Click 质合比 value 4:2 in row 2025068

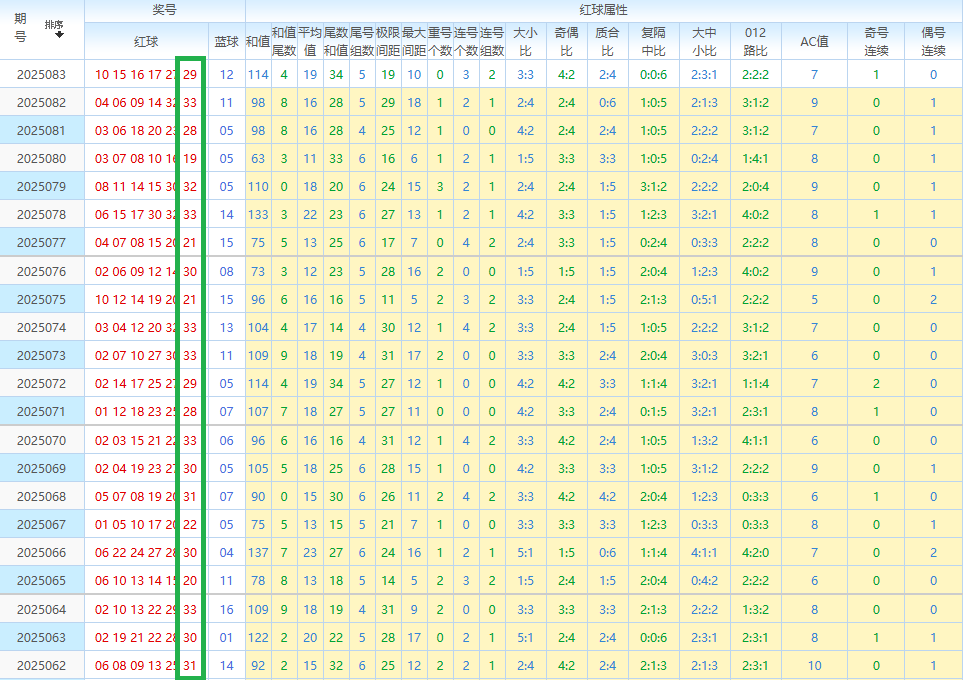(x=607, y=497)
